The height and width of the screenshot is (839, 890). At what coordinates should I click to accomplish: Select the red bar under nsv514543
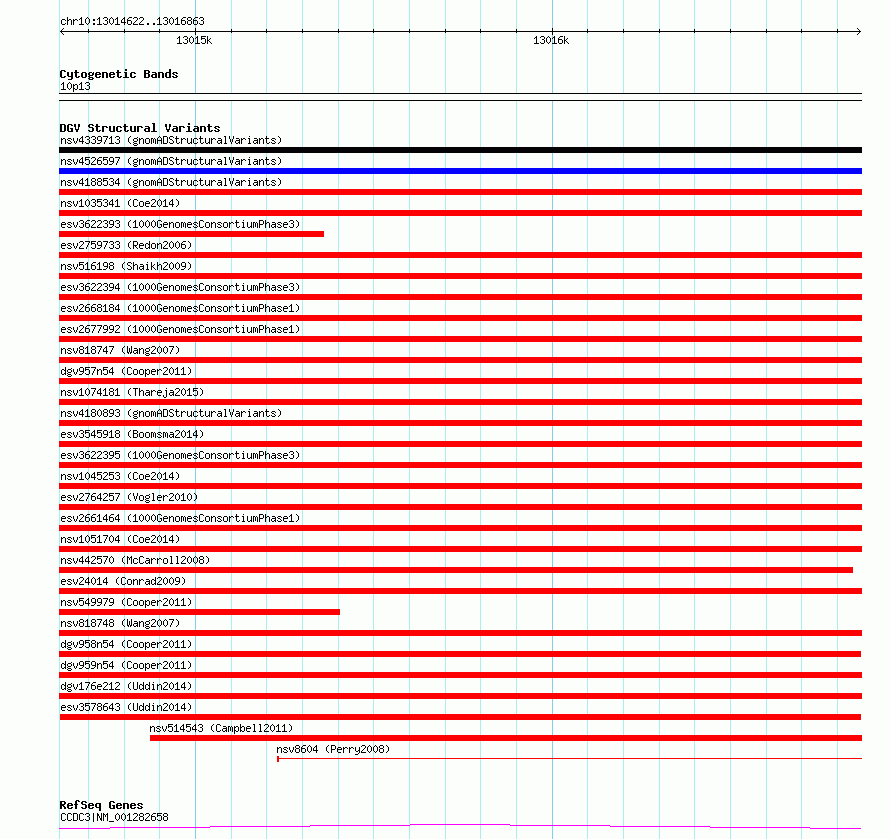coord(506,739)
